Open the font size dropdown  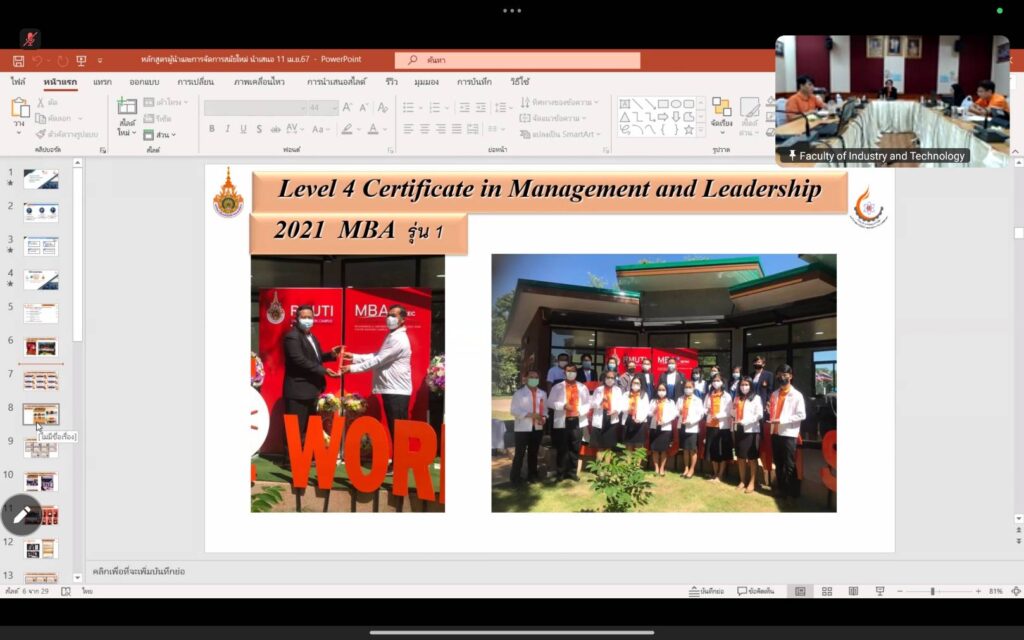(x=331, y=108)
